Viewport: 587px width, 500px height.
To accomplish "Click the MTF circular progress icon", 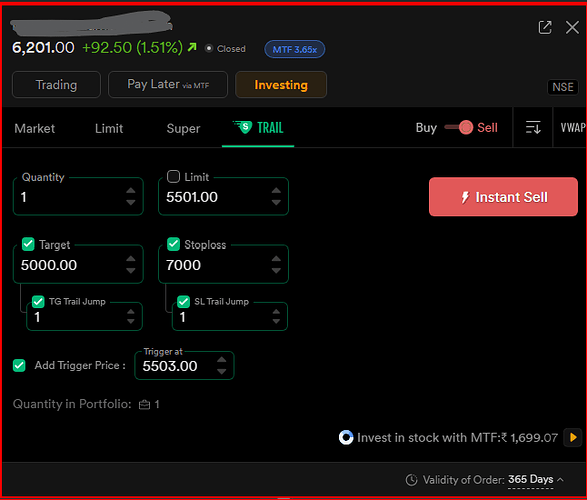I will tap(346, 437).
